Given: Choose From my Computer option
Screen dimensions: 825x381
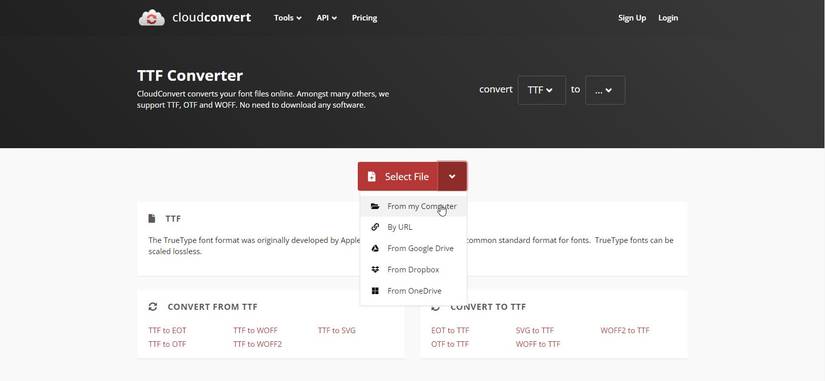Looking at the screenshot, I should [x=413, y=206].
